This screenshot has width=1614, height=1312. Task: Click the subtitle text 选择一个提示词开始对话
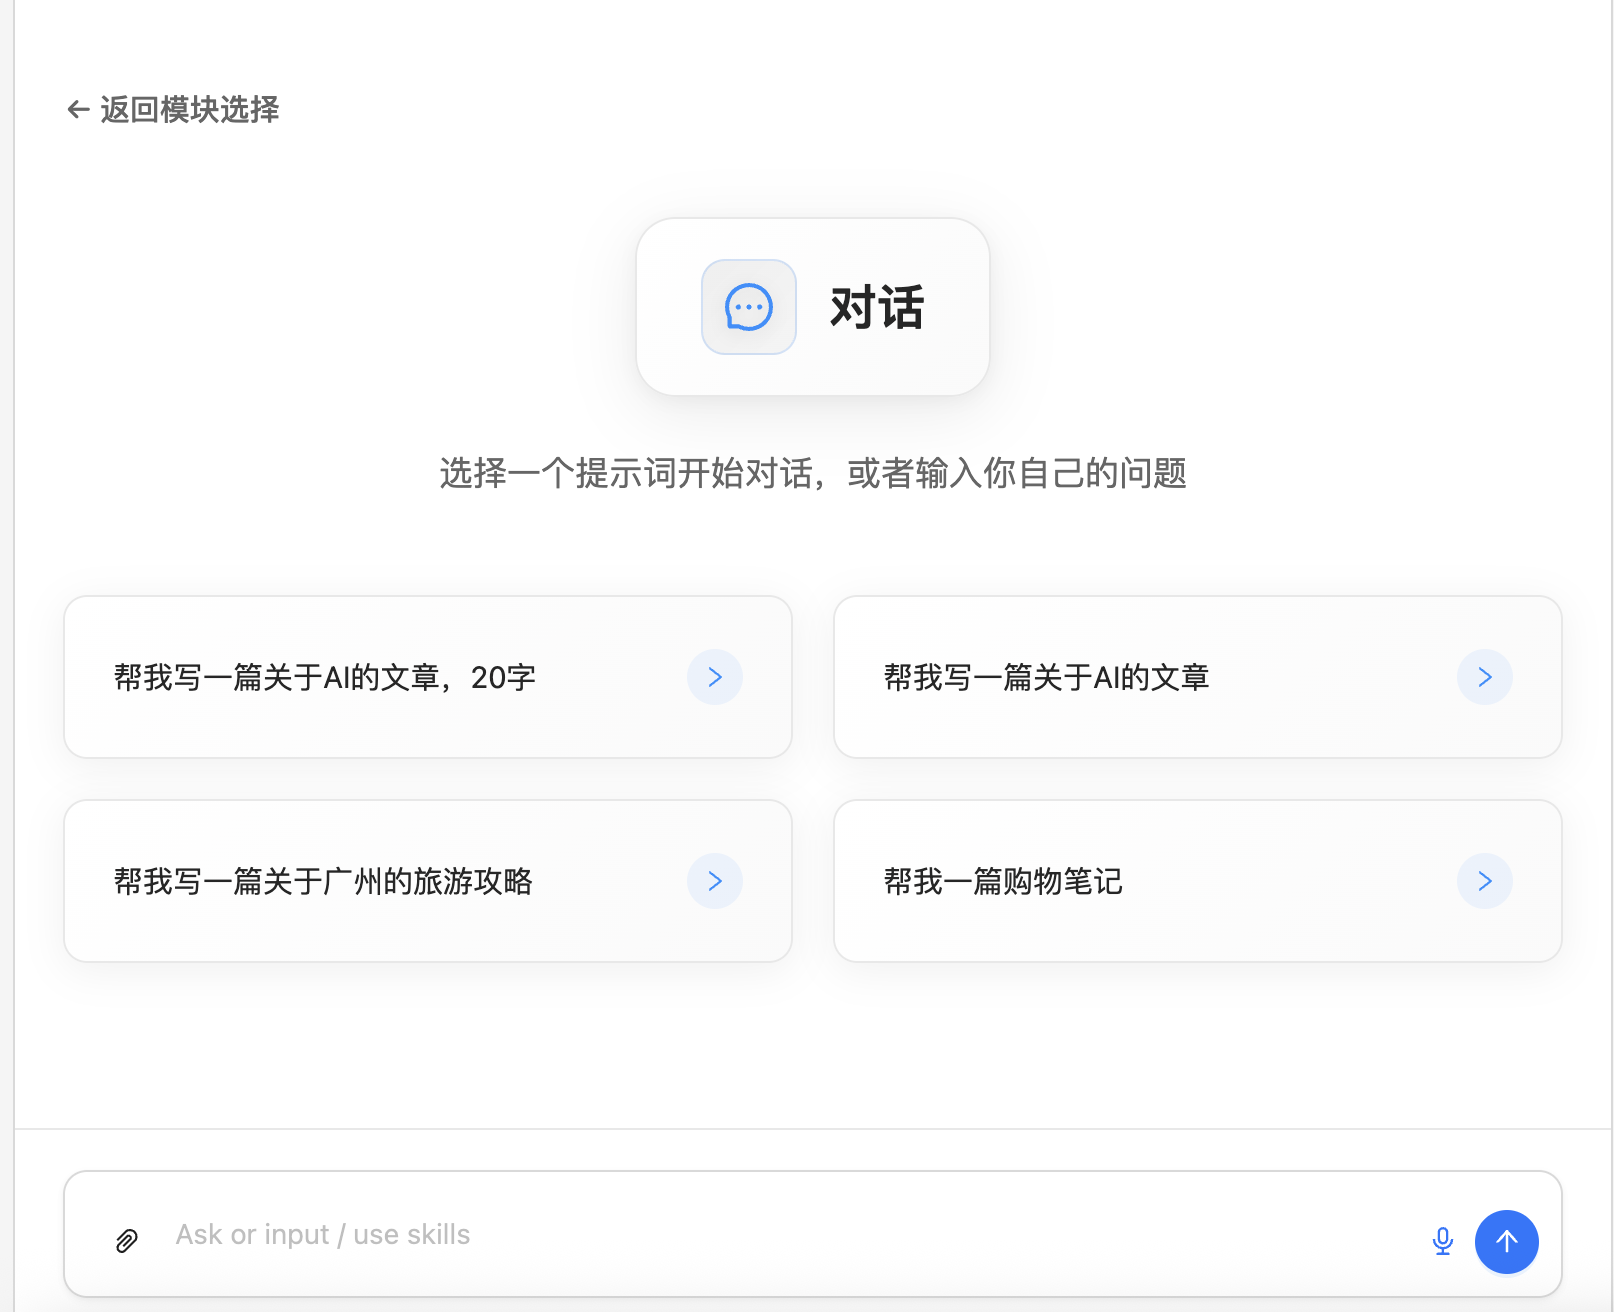click(632, 473)
